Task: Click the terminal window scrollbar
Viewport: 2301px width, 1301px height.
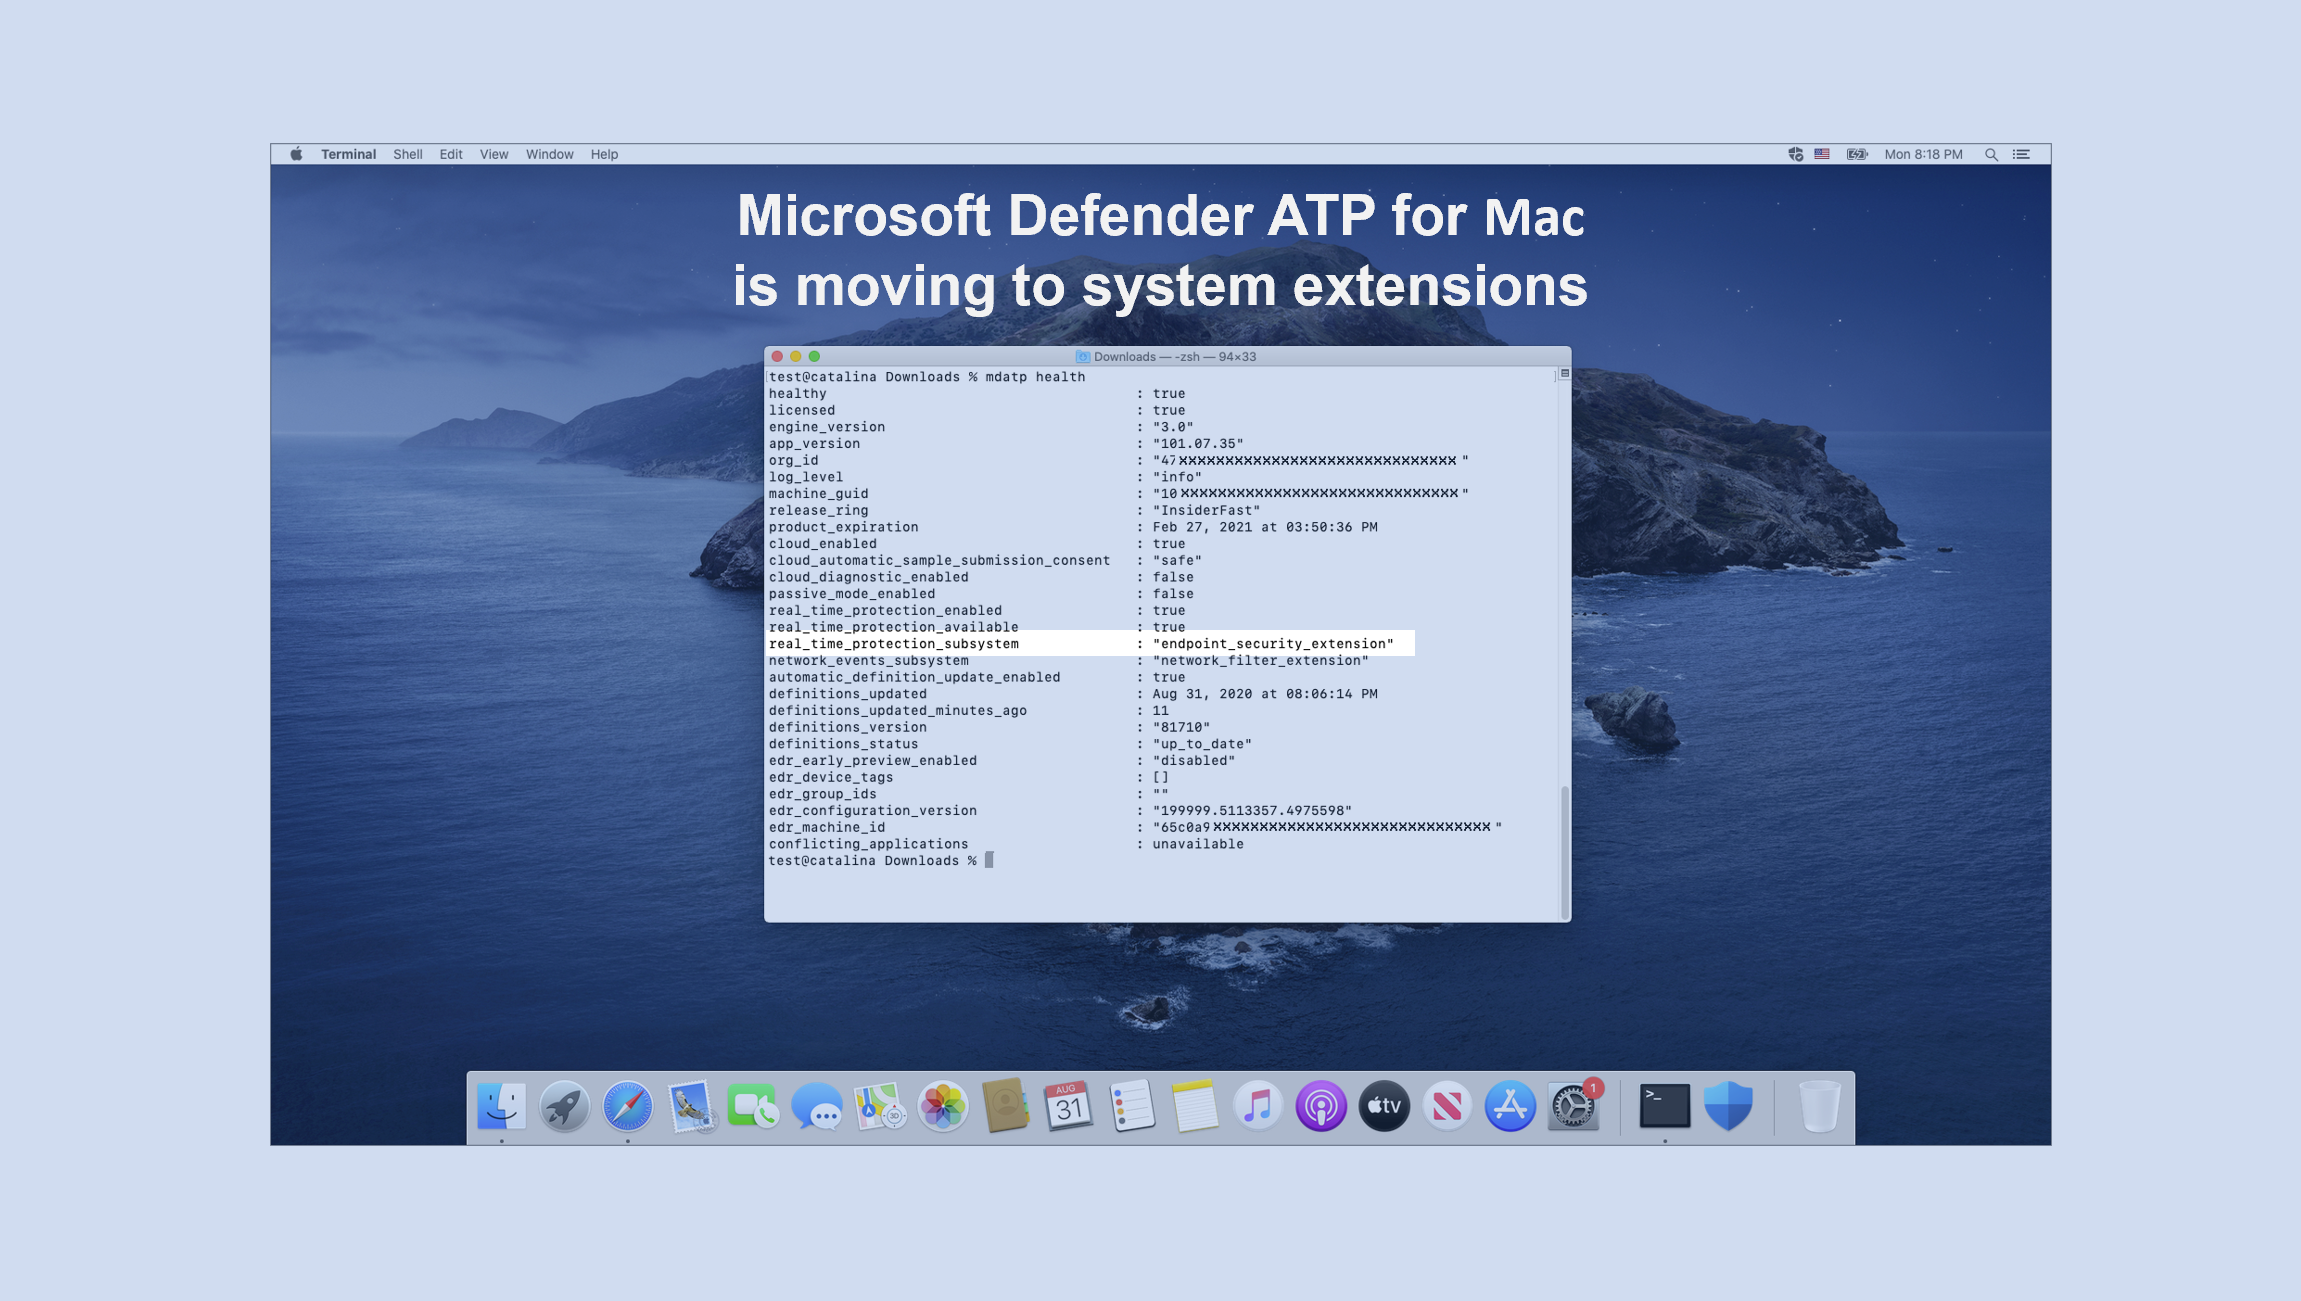Action: point(1565,850)
